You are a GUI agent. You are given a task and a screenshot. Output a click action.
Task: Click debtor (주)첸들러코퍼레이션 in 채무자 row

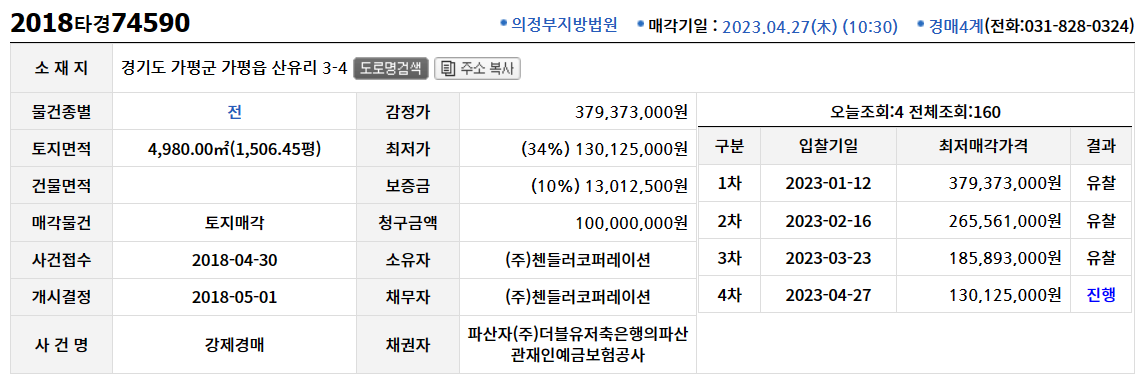coord(578,297)
